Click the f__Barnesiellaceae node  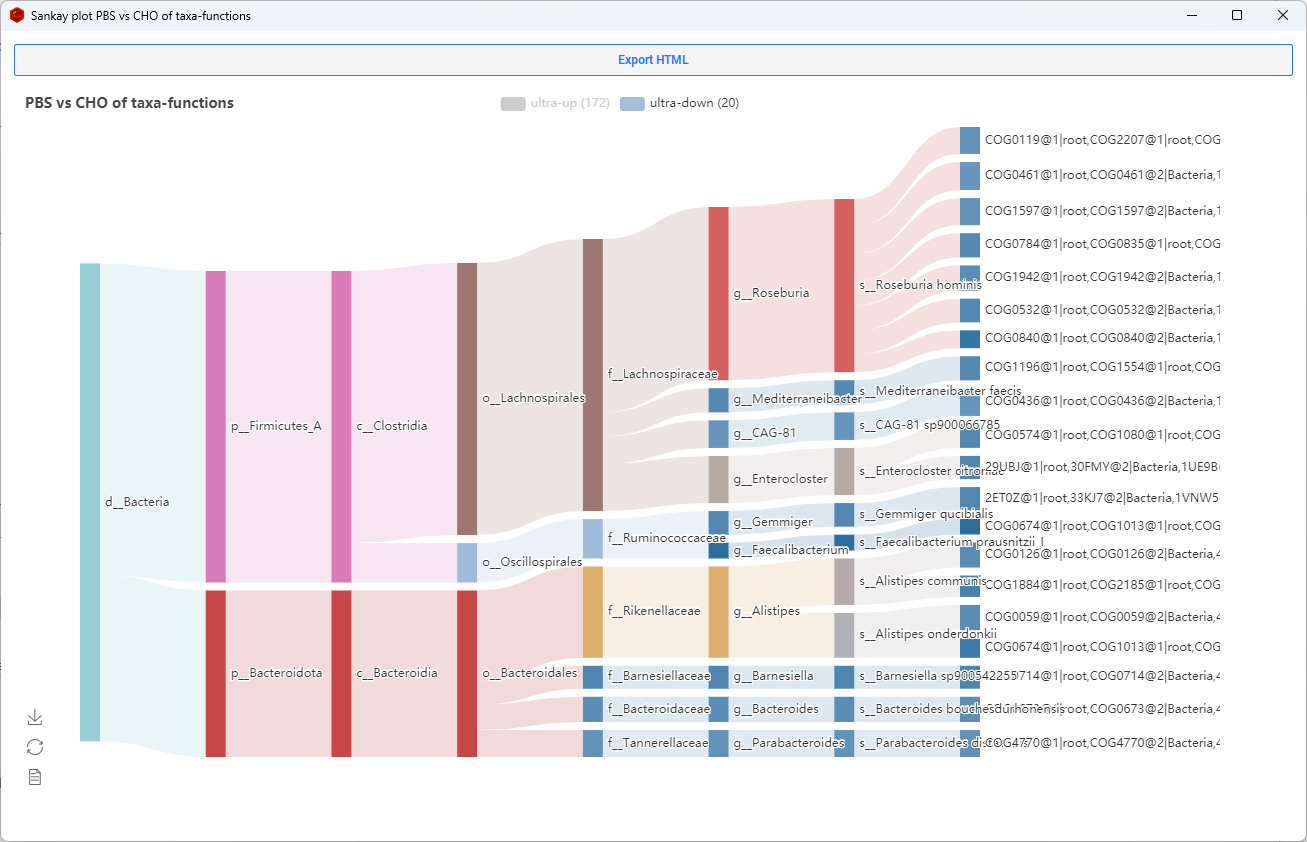pyautogui.click(x=593, y=677)
